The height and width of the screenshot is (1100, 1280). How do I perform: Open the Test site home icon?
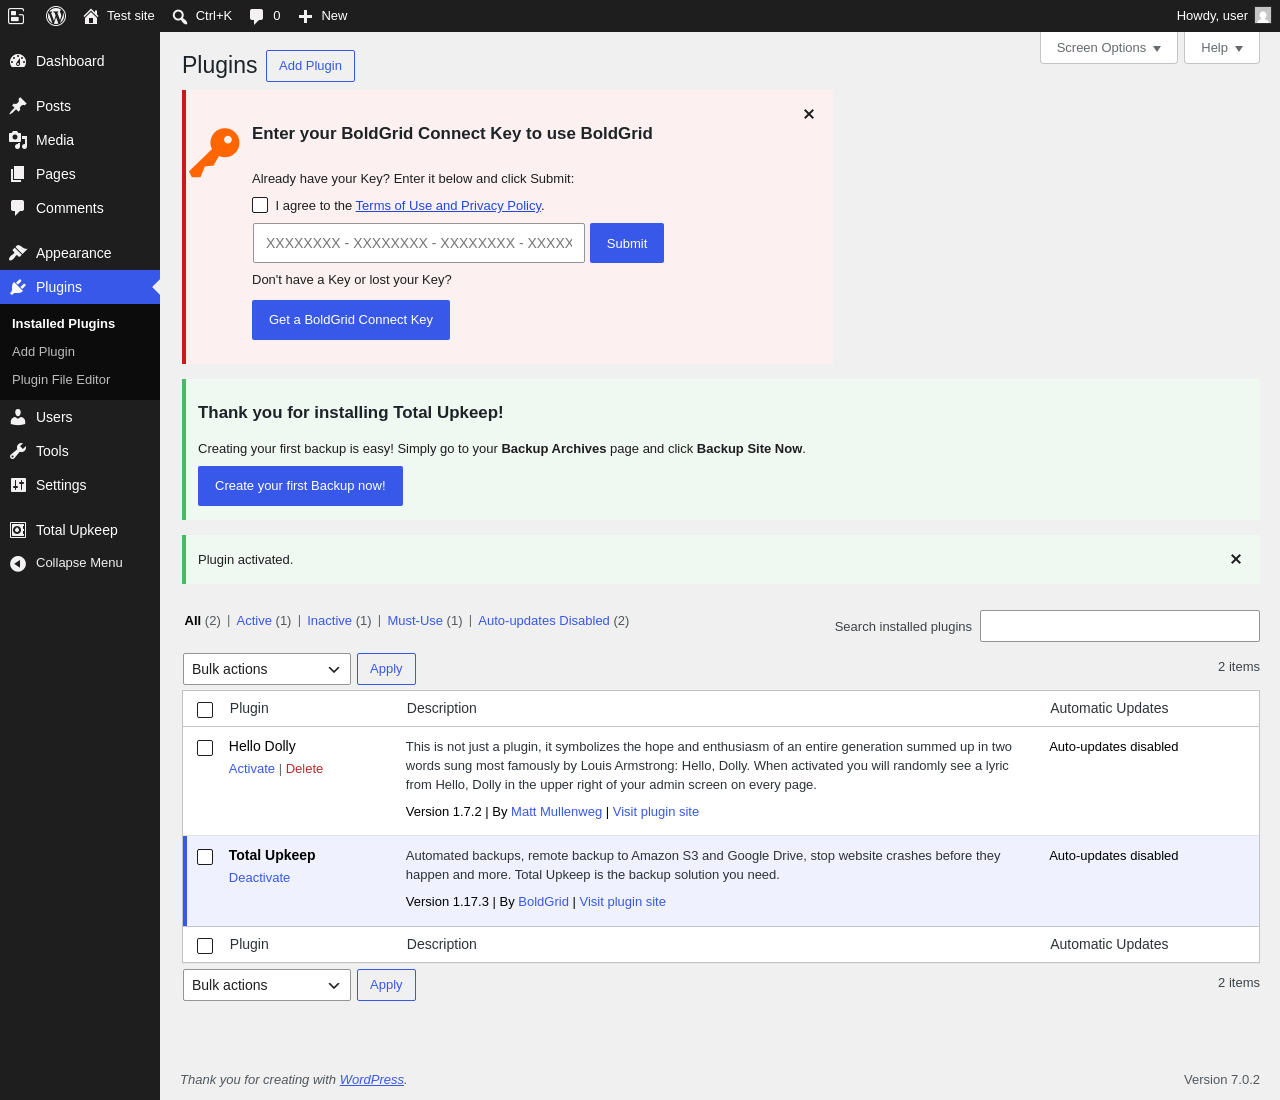(x=91, y=16)
